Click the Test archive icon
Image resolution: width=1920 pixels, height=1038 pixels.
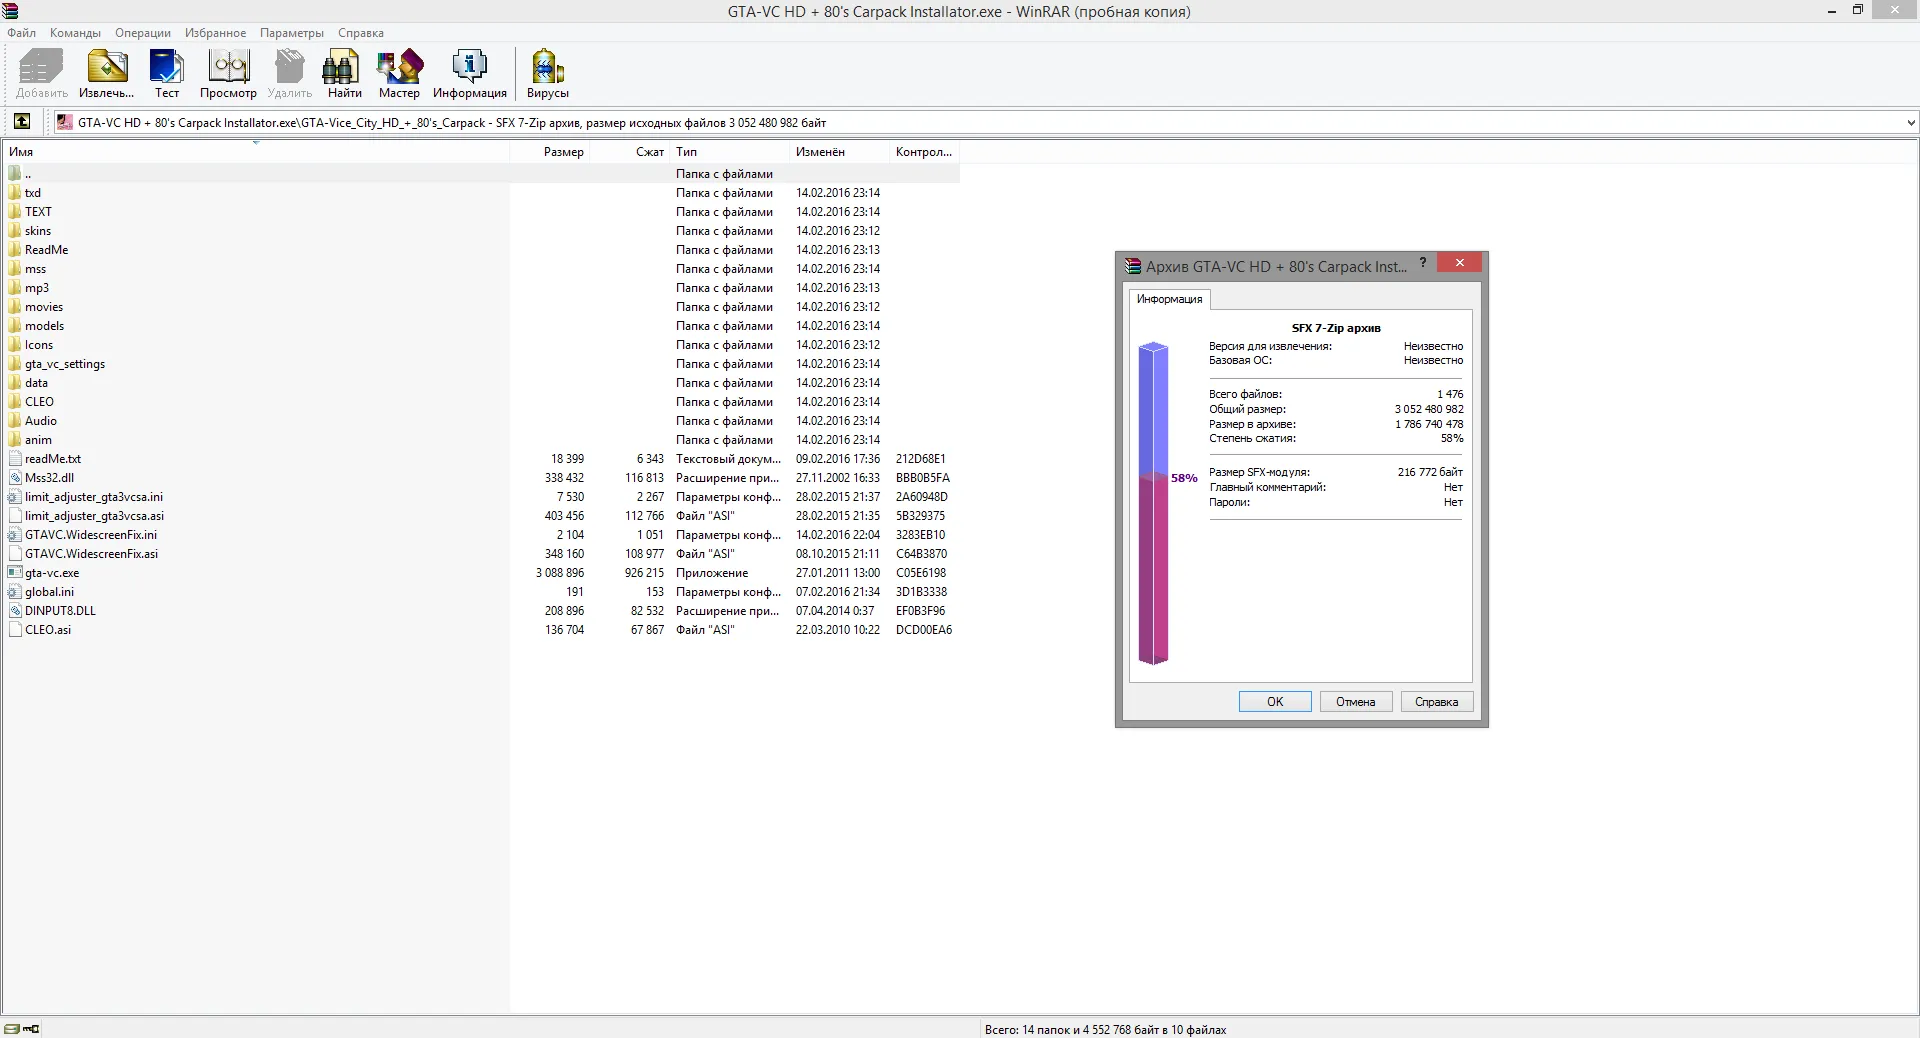[x=166, y=73]
